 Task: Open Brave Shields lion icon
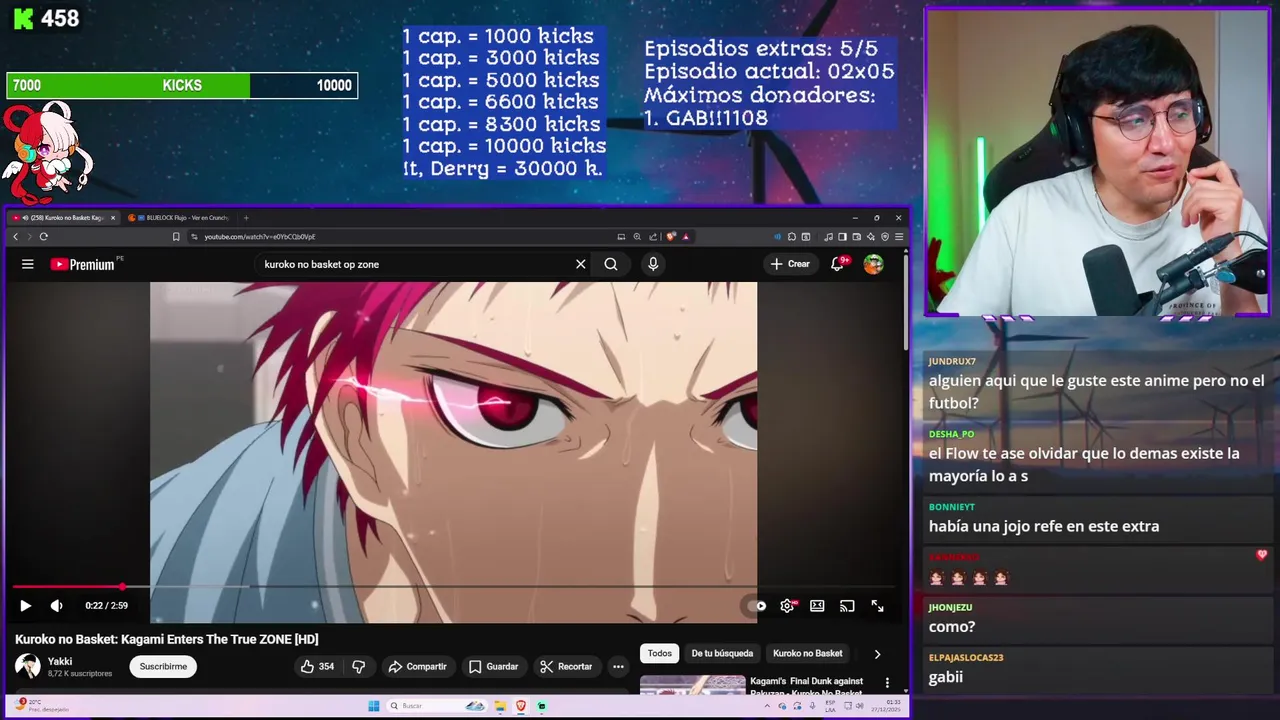pos(671,237)
